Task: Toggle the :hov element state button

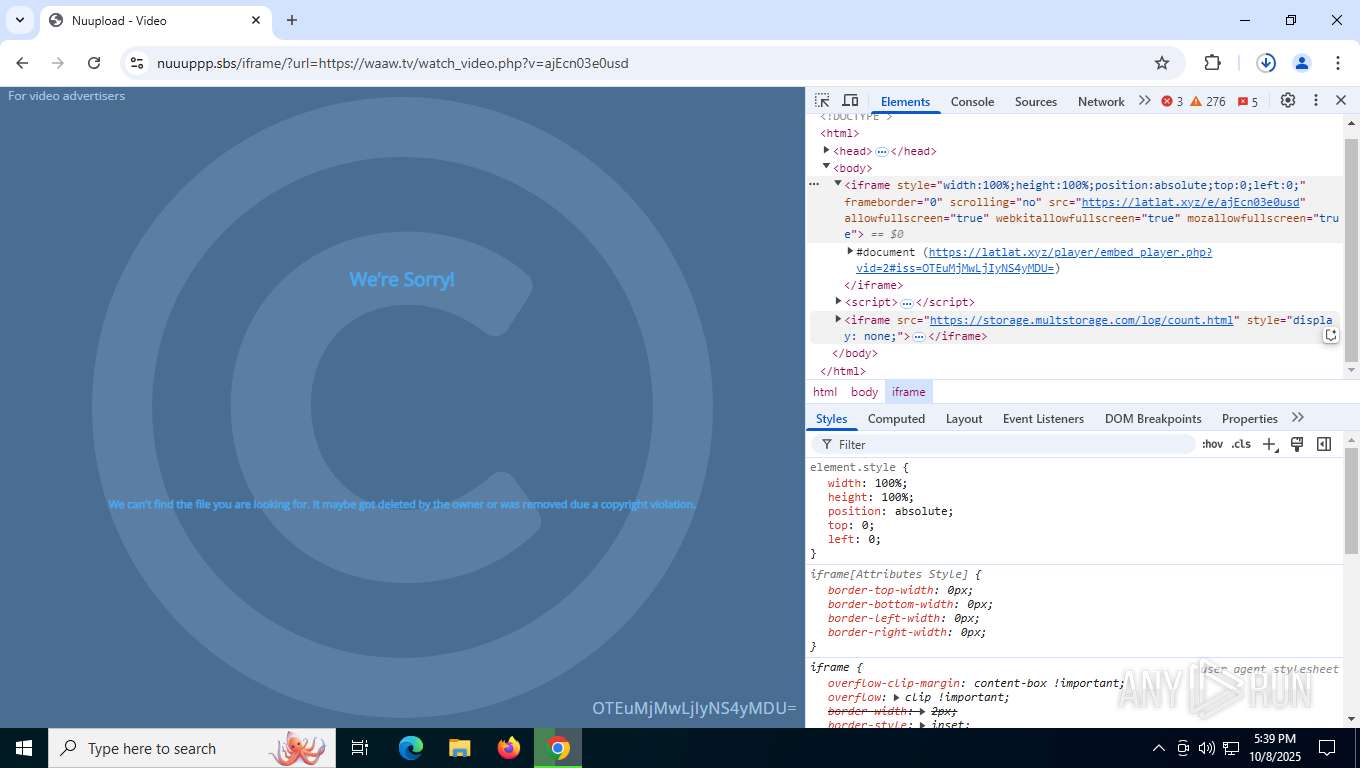Action: point(1212,444)
